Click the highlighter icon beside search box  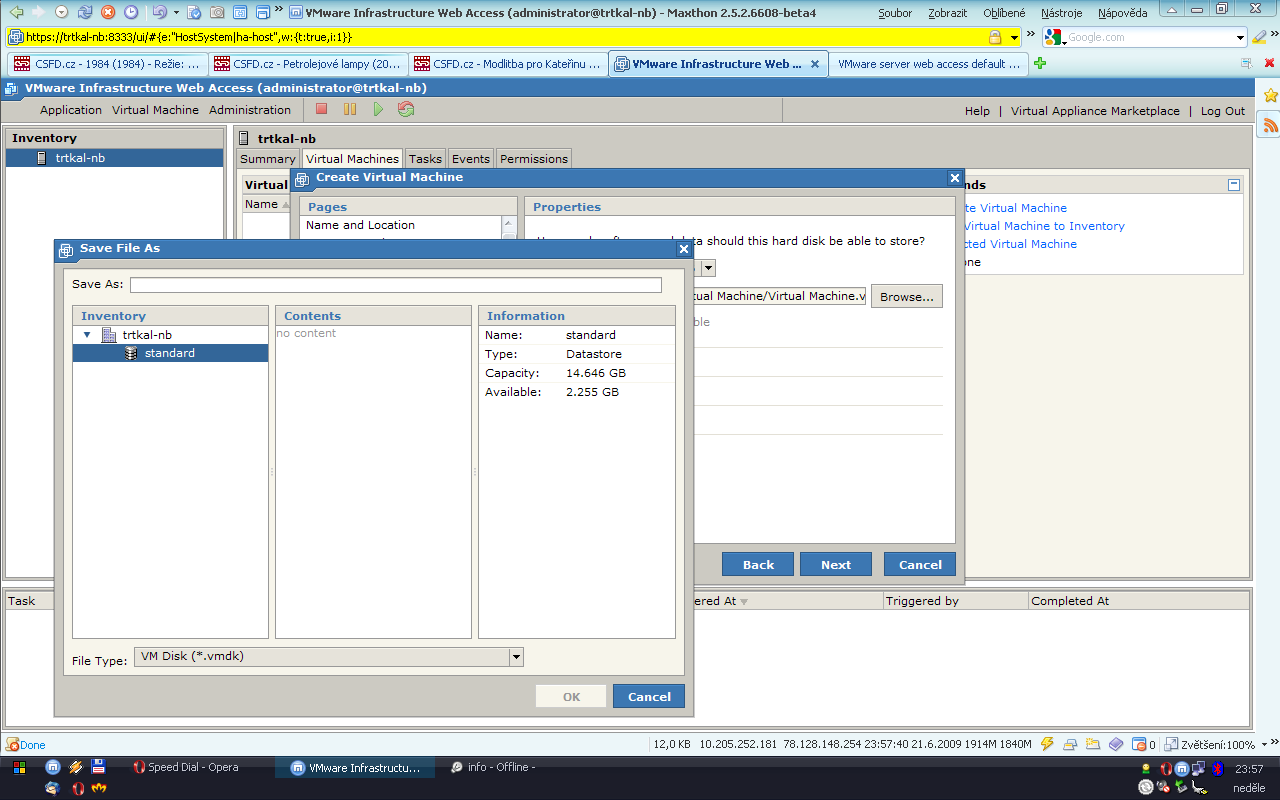pyautogui.click(x=1259, y=37)
